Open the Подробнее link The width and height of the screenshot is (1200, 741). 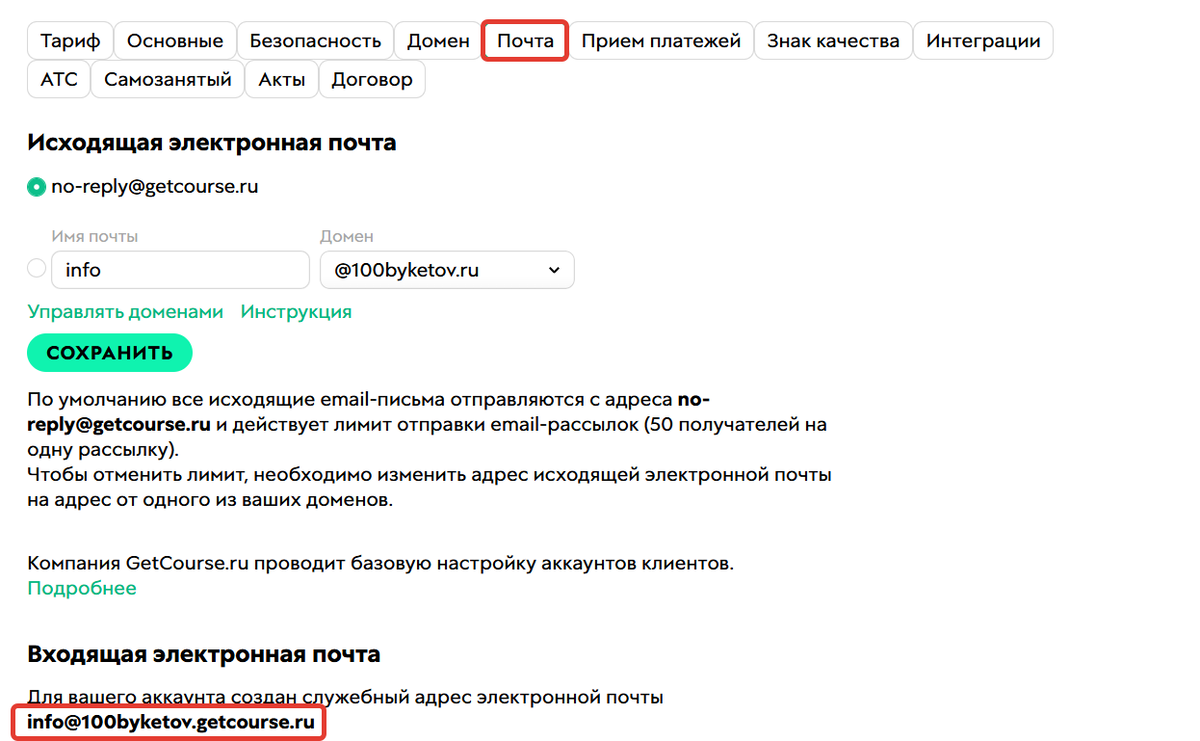pyautogui.click(x=82, y=588)
